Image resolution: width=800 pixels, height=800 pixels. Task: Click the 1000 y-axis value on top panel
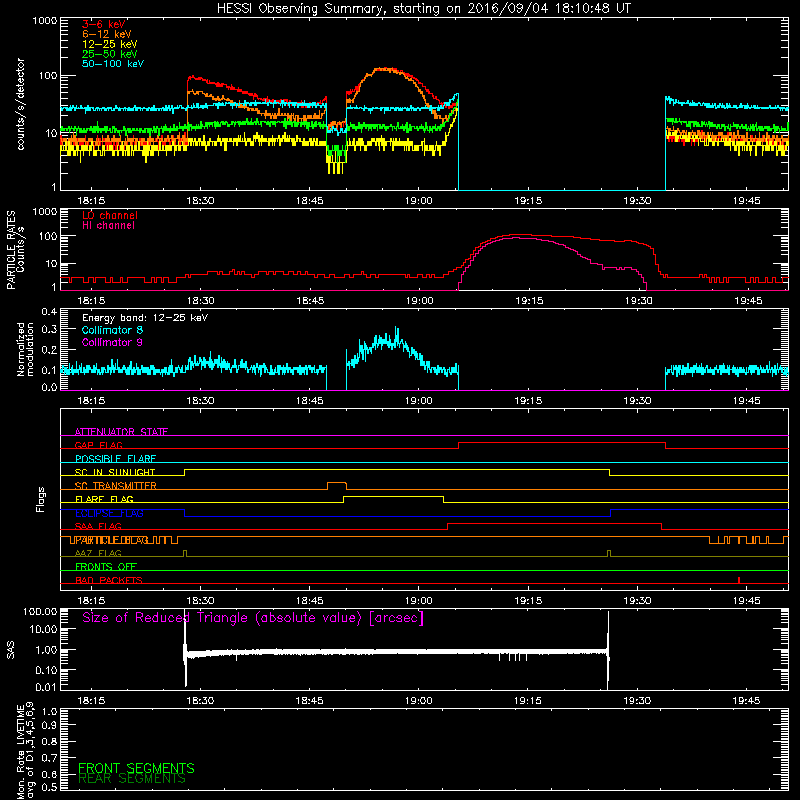pyautogui.click(x=45, y=21)
